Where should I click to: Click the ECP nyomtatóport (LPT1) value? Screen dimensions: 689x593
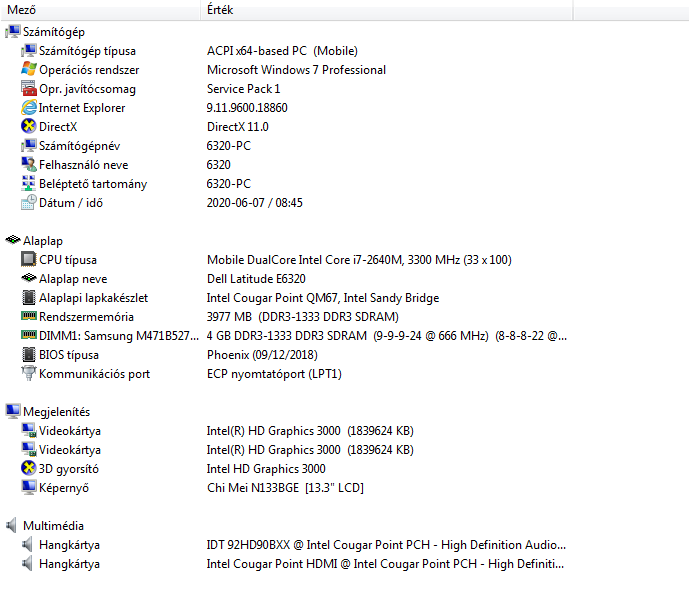(x=274, y=374)
